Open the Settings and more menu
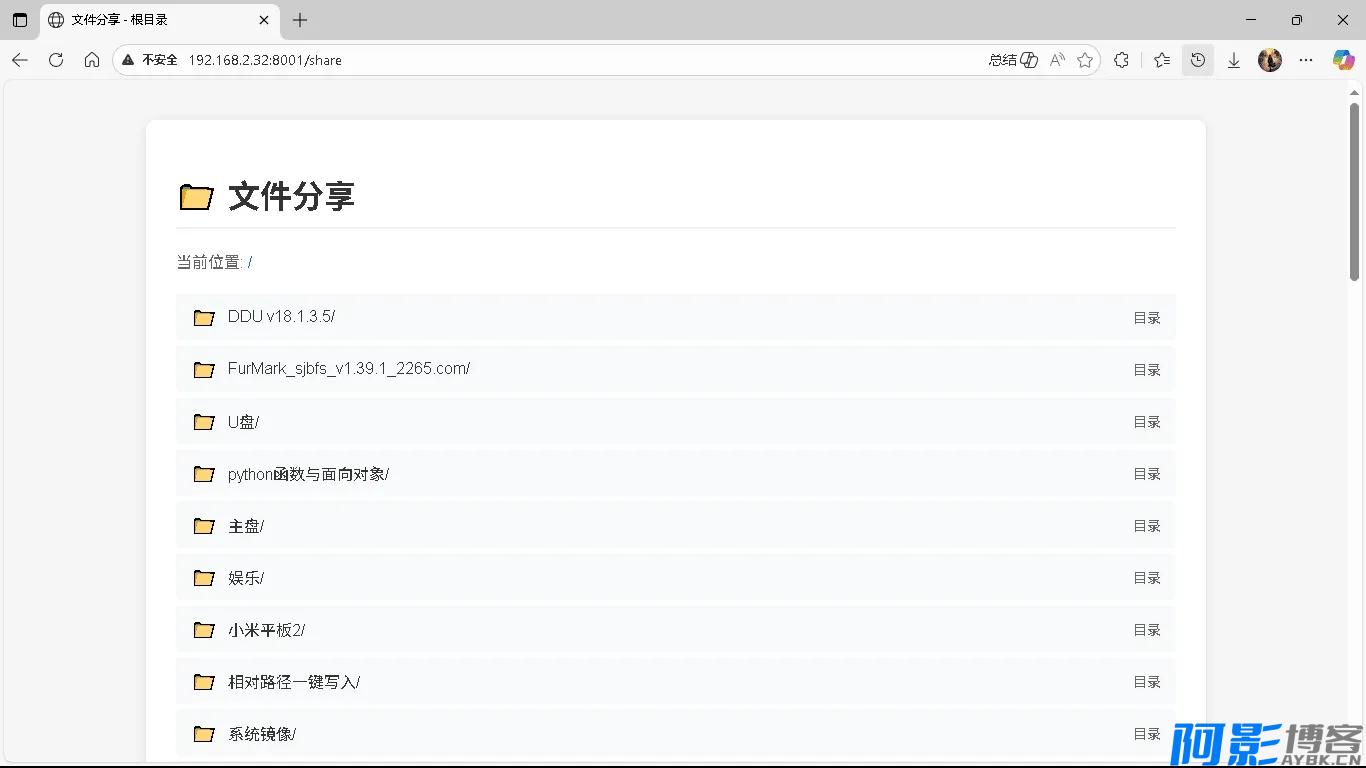The width and height of the screenshot is (1366, 768). pyautogui.click(x=1306, y=60)
